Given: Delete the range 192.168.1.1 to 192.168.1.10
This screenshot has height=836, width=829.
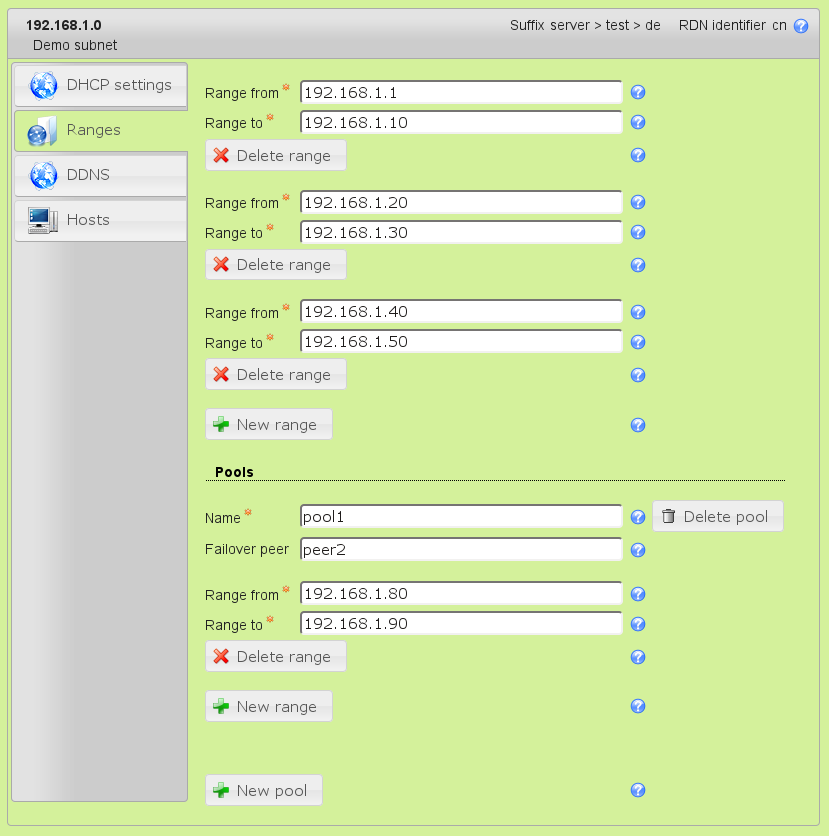Looking at the screenshot, I should tap(275, 155).
